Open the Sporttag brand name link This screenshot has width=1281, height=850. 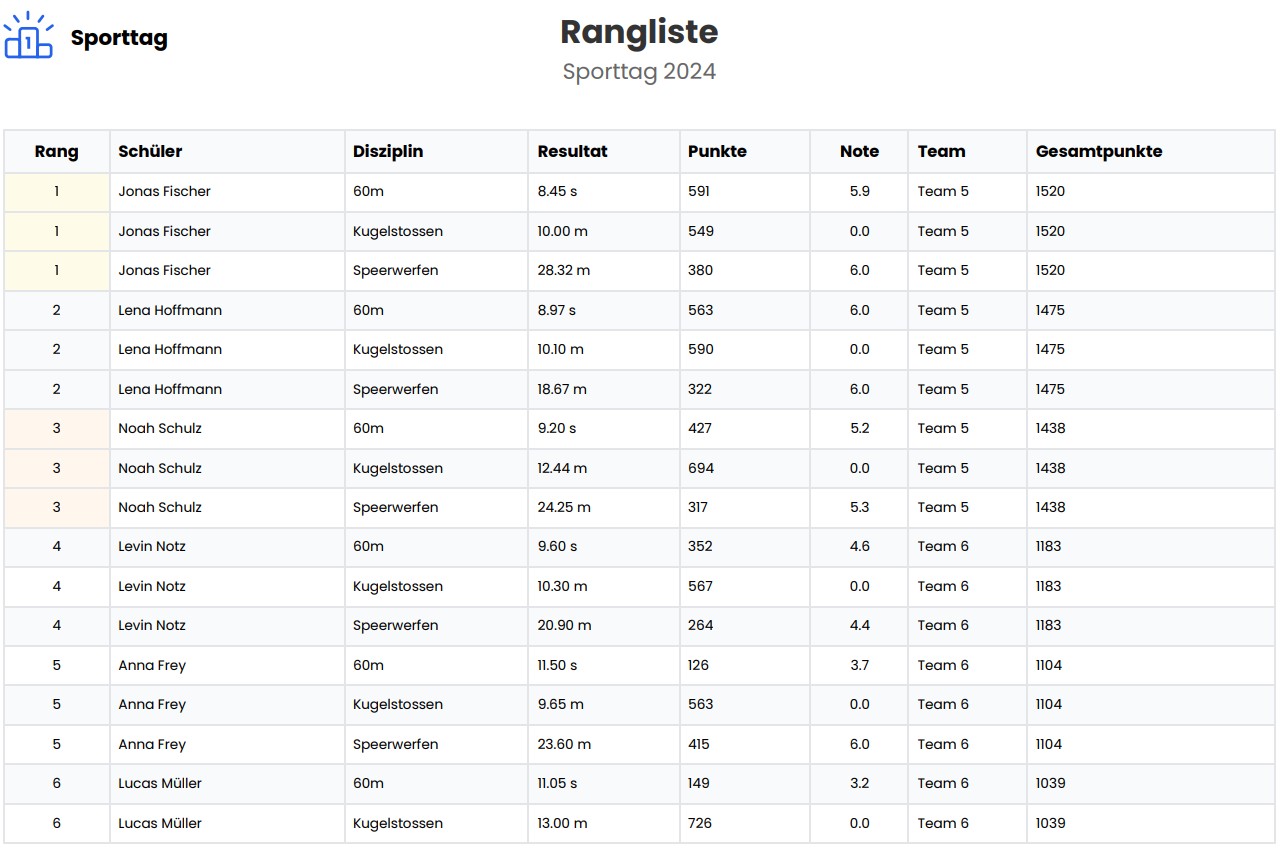point(119,38)
